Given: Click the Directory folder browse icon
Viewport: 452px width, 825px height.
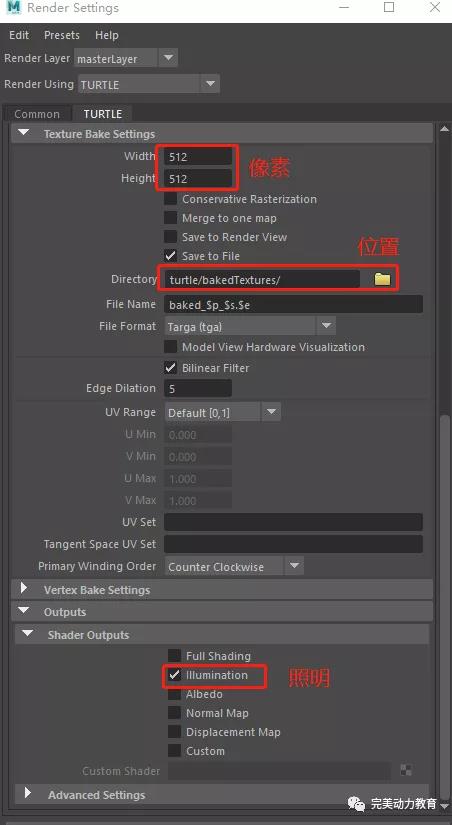Looking at the screenshot, I should coord(383,279).
